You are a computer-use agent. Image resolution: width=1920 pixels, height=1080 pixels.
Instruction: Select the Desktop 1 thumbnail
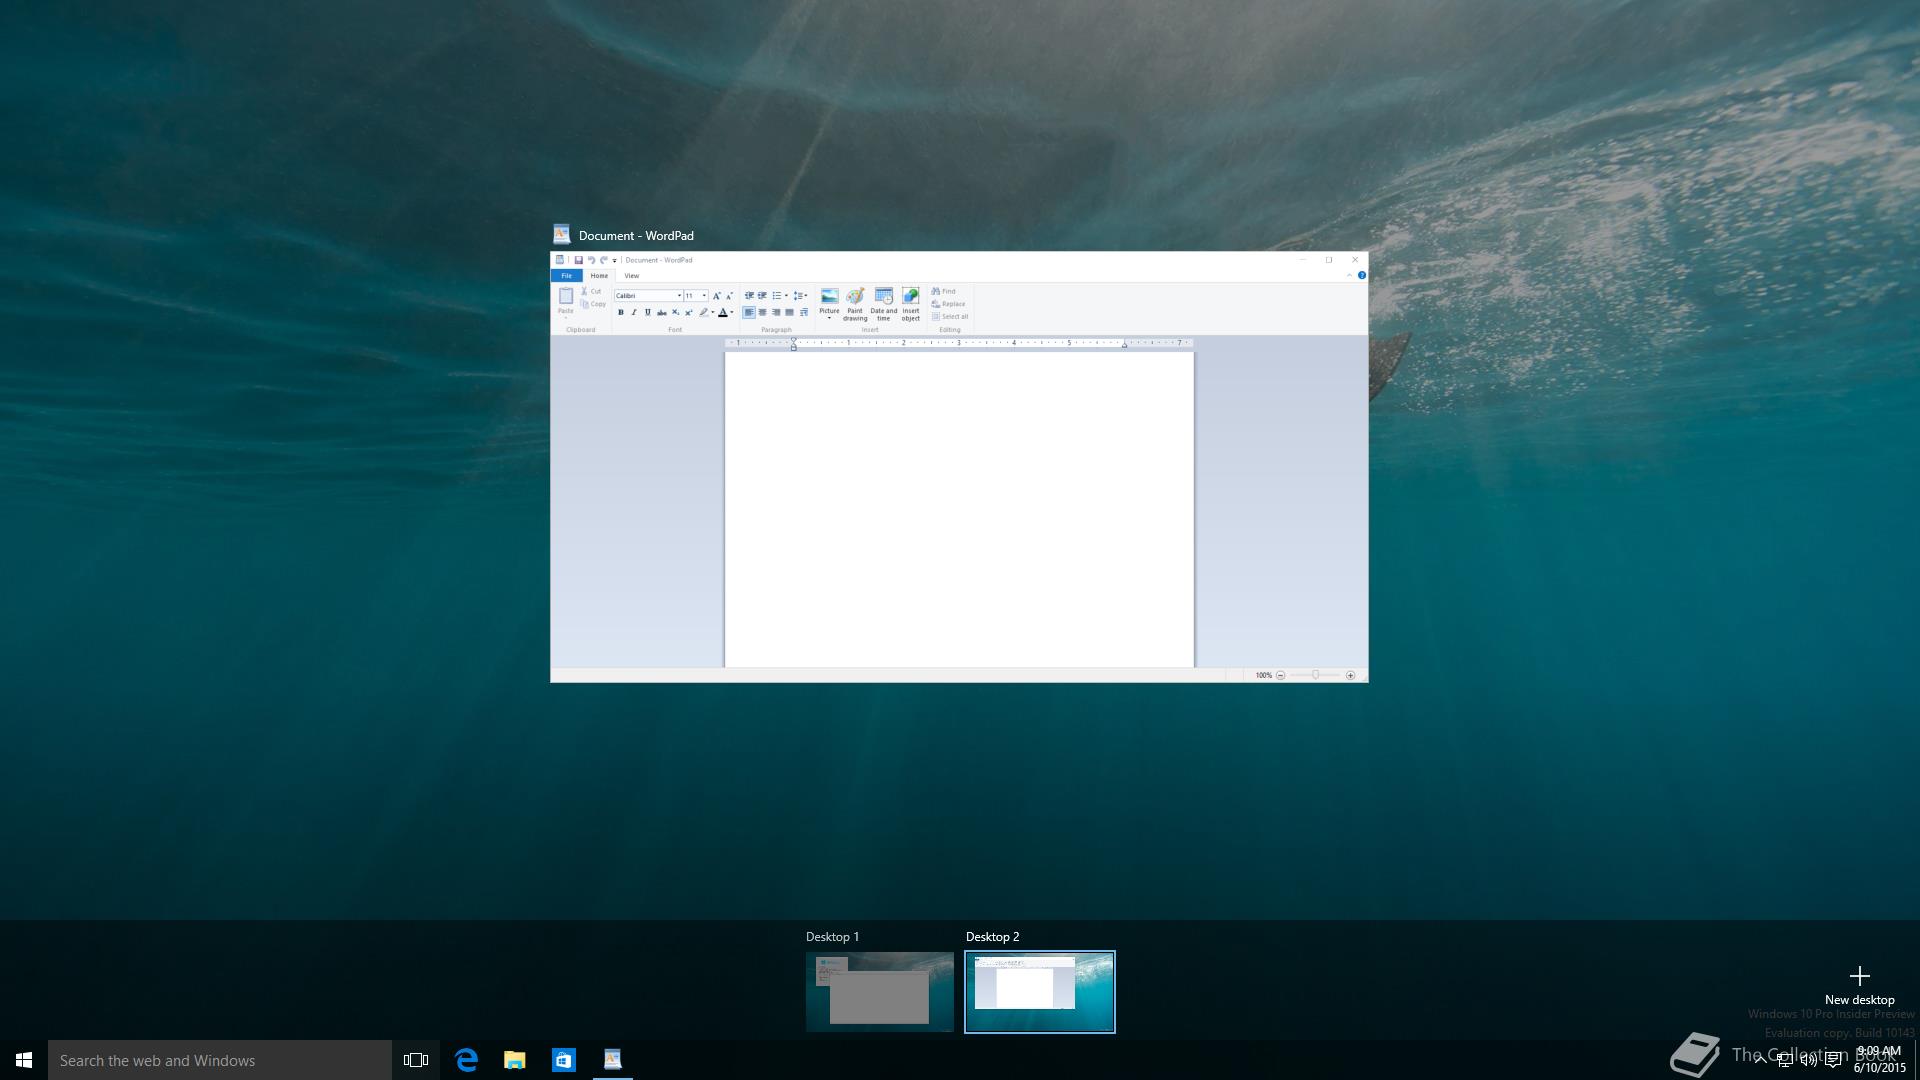tap(880, 992)
